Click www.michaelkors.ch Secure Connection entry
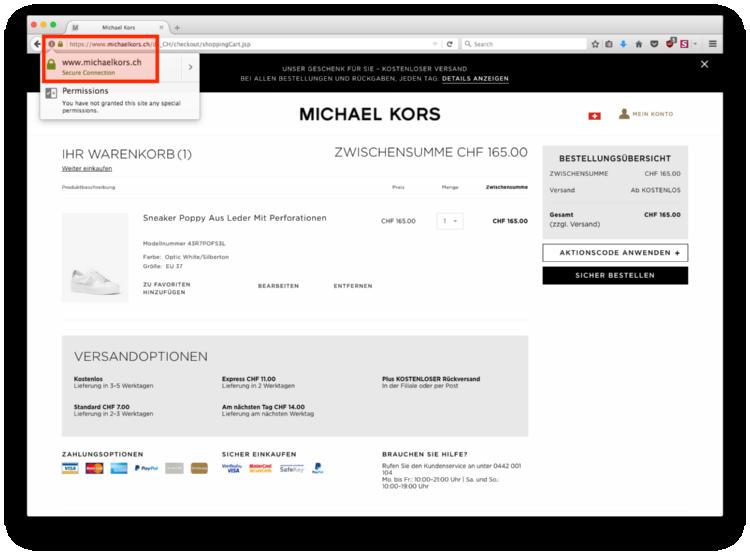750x555 pixels. point(101,67)
